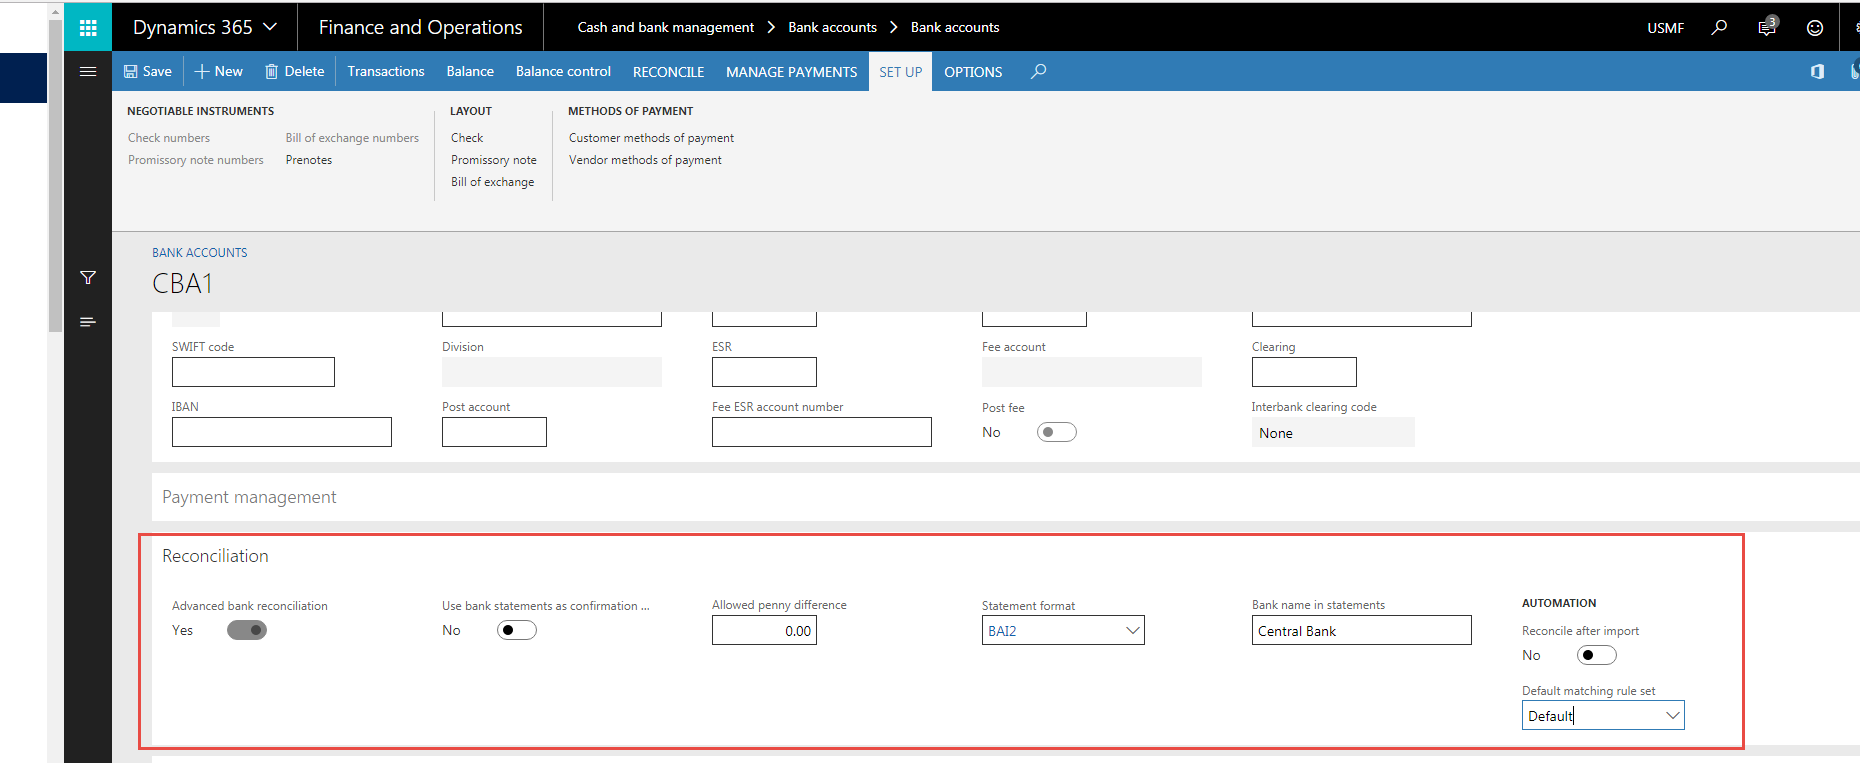Open the notifications message icon
This screenshot has width=1860, height=763.
click(1767, 27)
